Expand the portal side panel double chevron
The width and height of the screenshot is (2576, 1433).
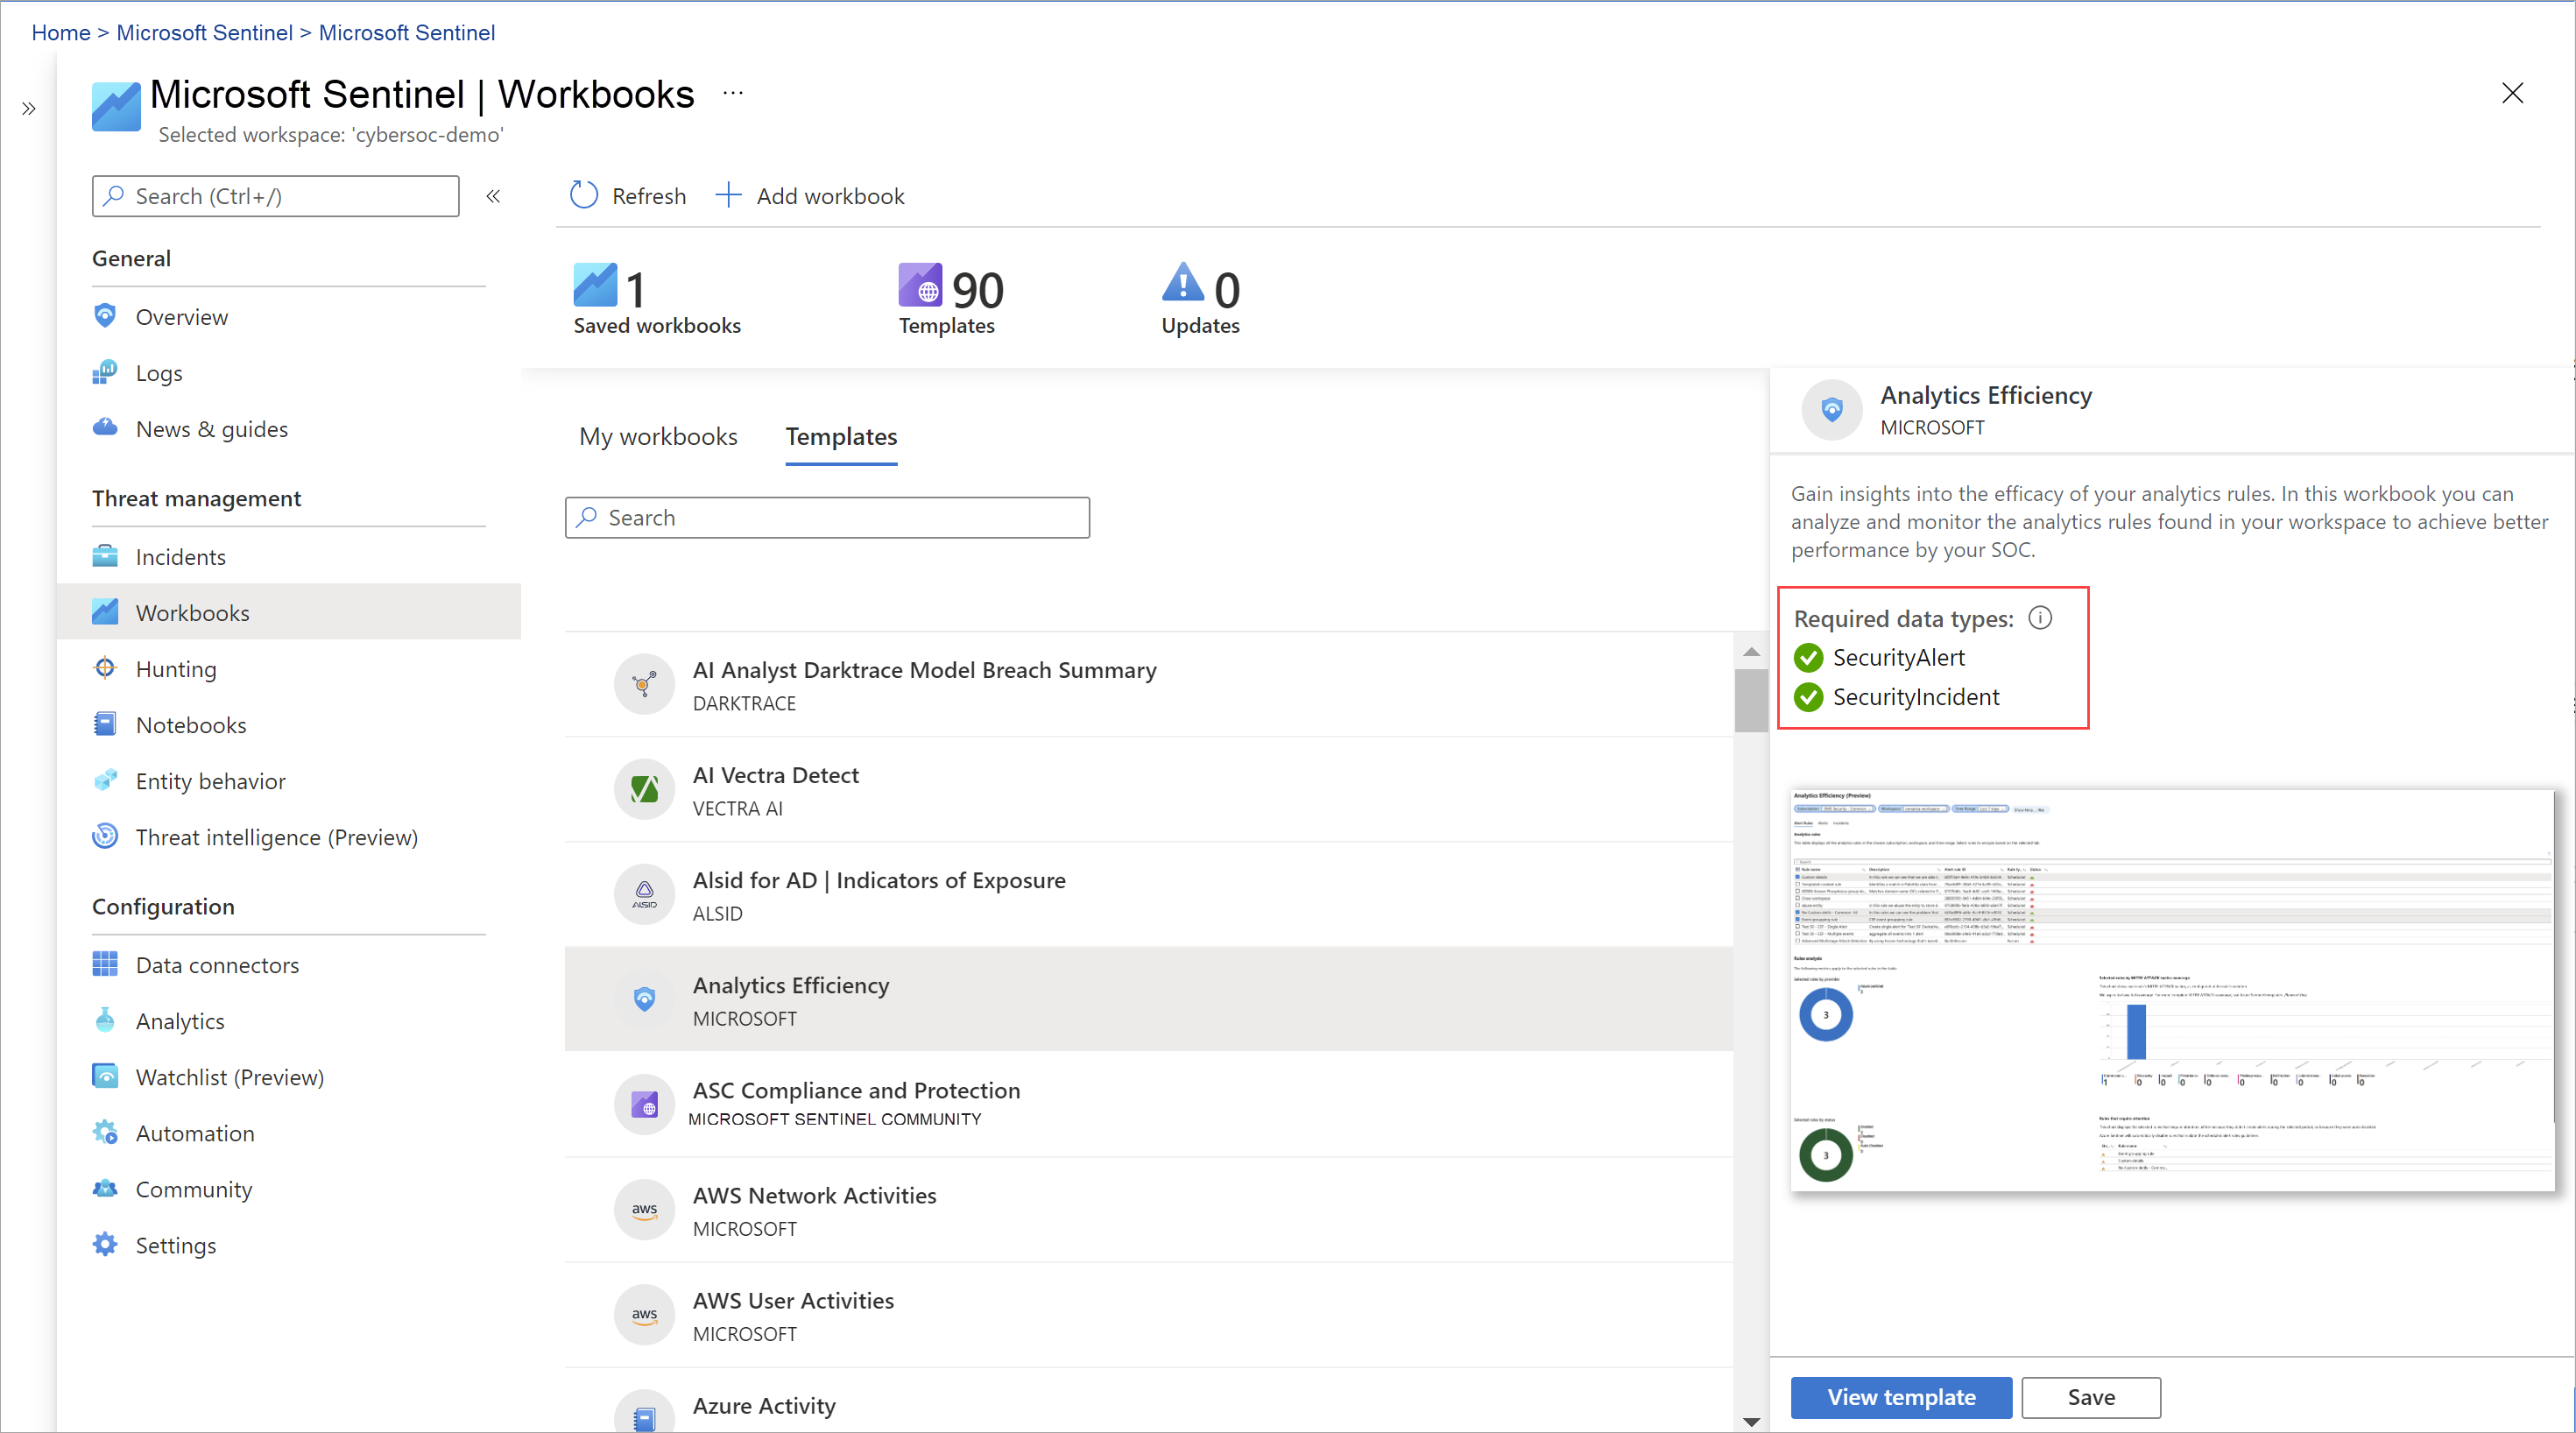point(29,108)
